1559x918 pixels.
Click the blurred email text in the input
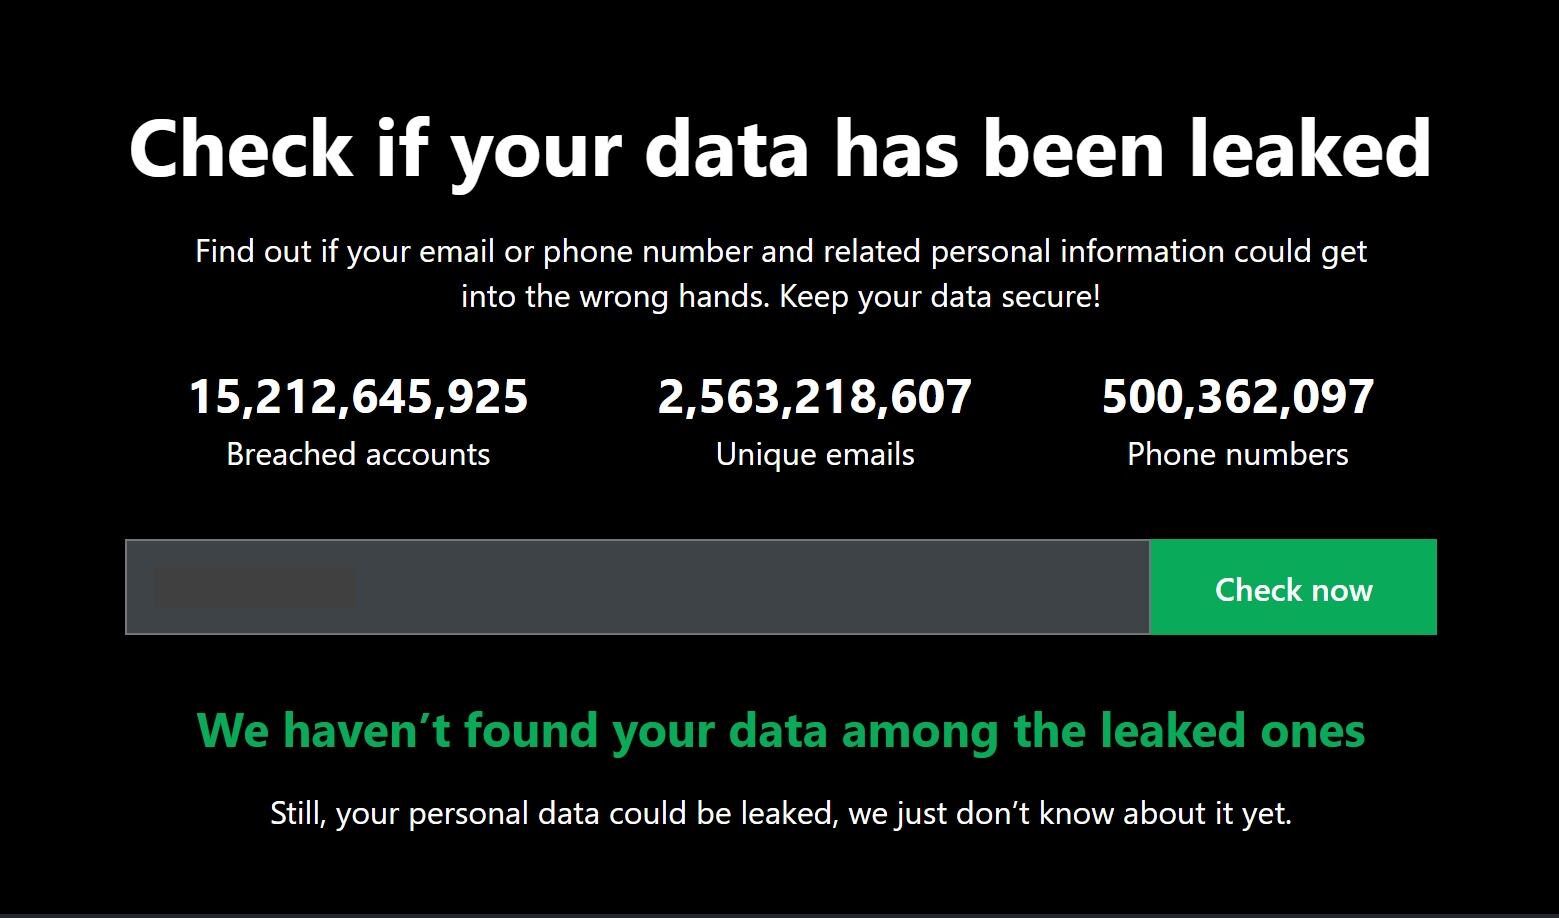click(x=254, y=586)
